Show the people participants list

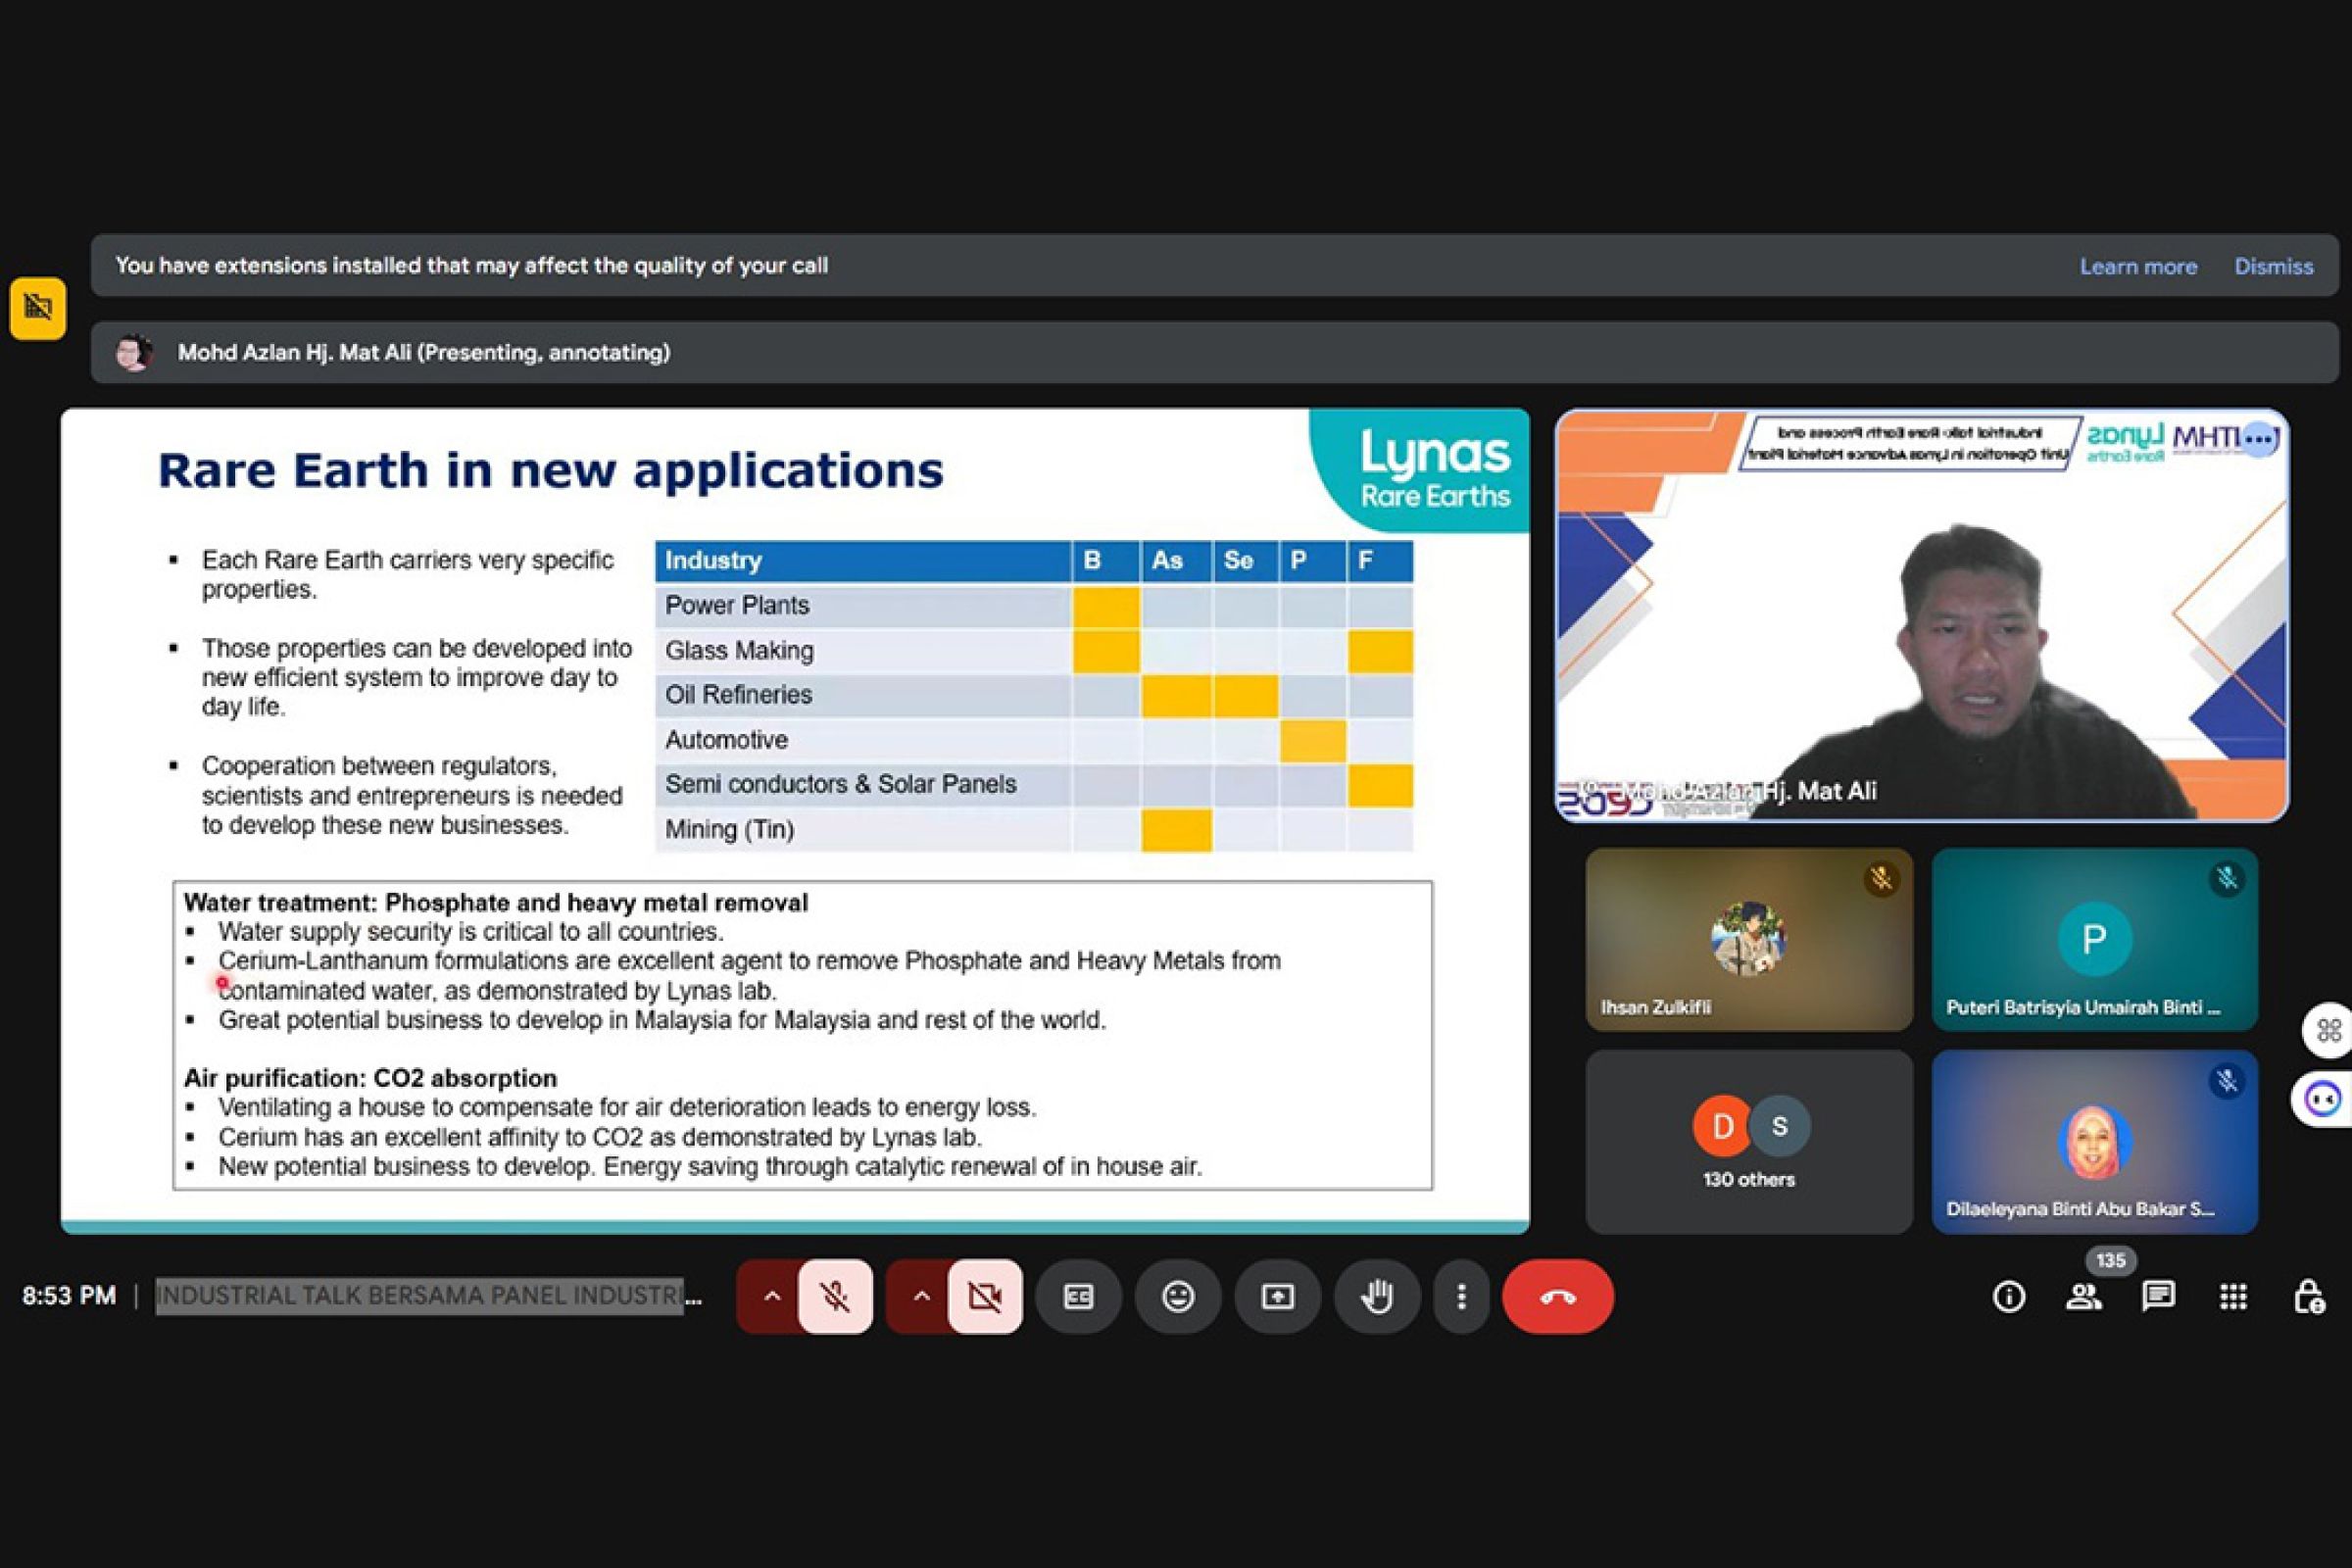[2083, 1297]
